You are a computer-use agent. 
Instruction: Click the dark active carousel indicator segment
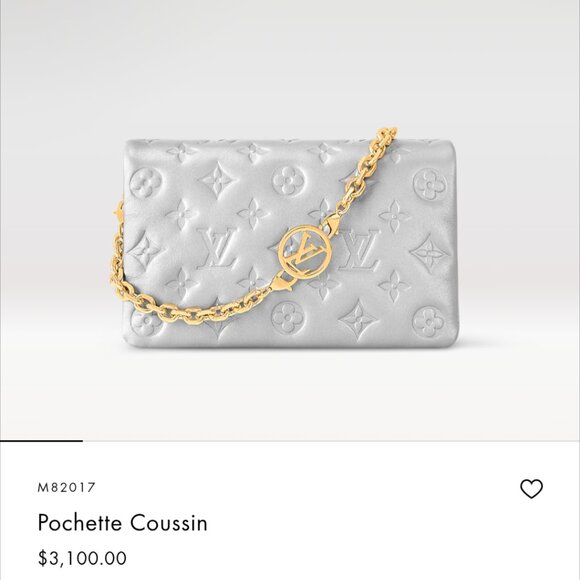(x=41, y=441)
